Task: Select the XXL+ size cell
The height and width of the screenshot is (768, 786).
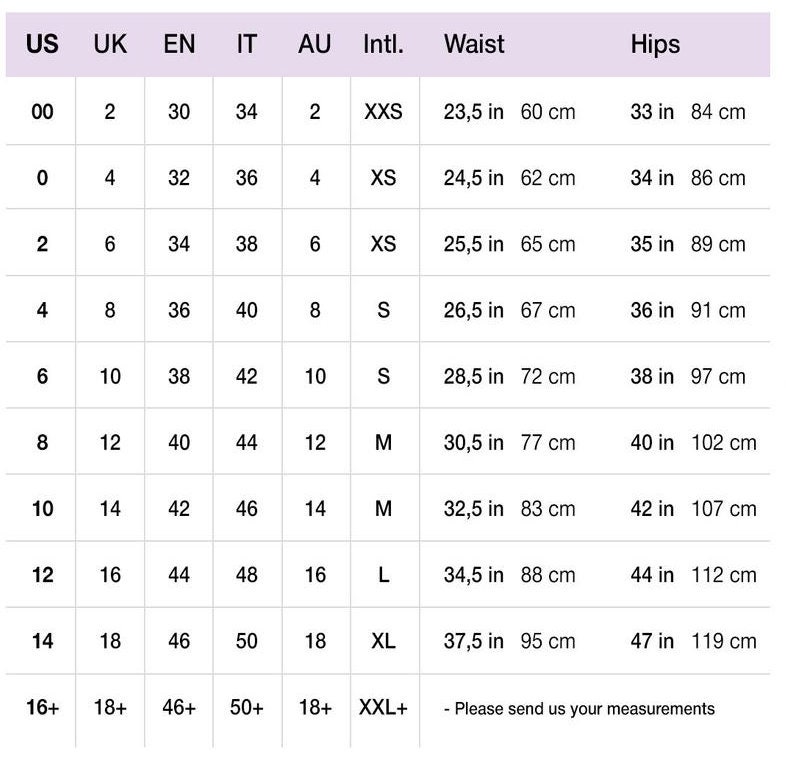Action: tap(383, 707)
